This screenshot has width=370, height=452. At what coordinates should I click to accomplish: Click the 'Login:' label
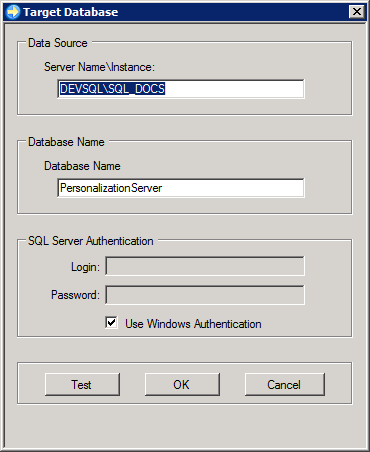click(85, 267)
